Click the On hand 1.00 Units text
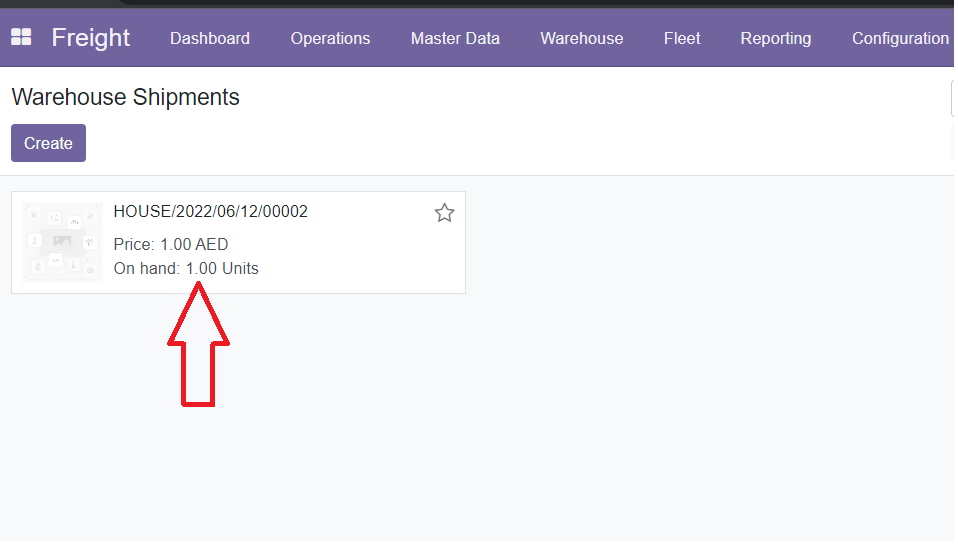 pos(186,269)
